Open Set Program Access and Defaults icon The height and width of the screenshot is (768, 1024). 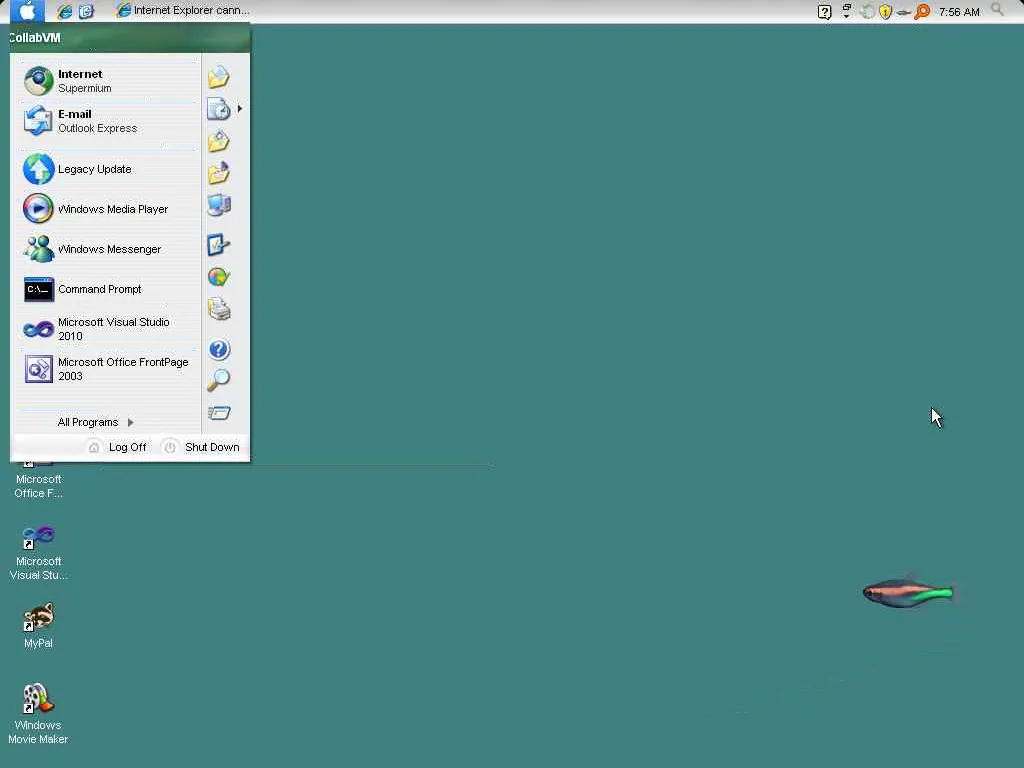click(x=219, y=277)
